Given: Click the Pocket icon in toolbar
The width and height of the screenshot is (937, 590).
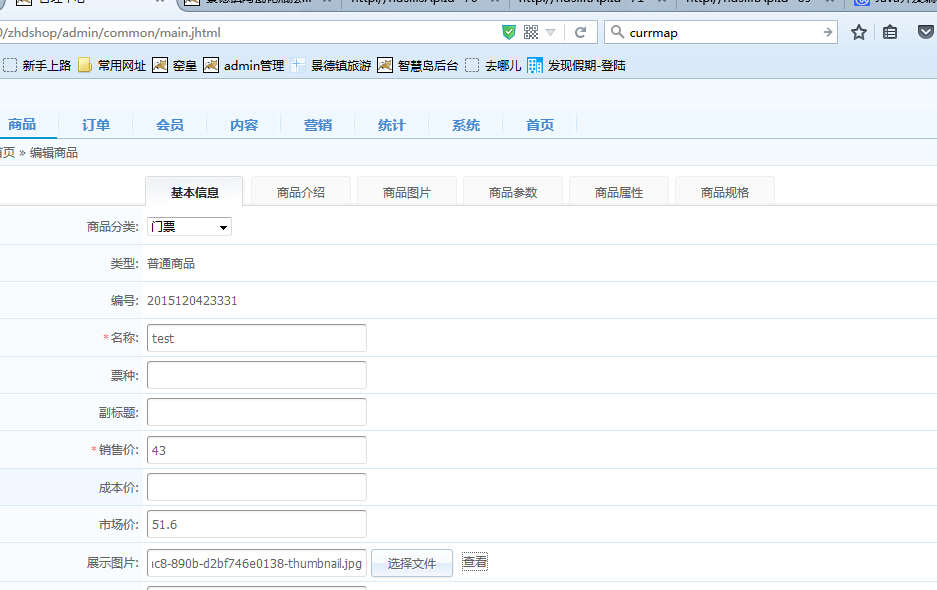Looking at the screenshot, I should 926,32.
